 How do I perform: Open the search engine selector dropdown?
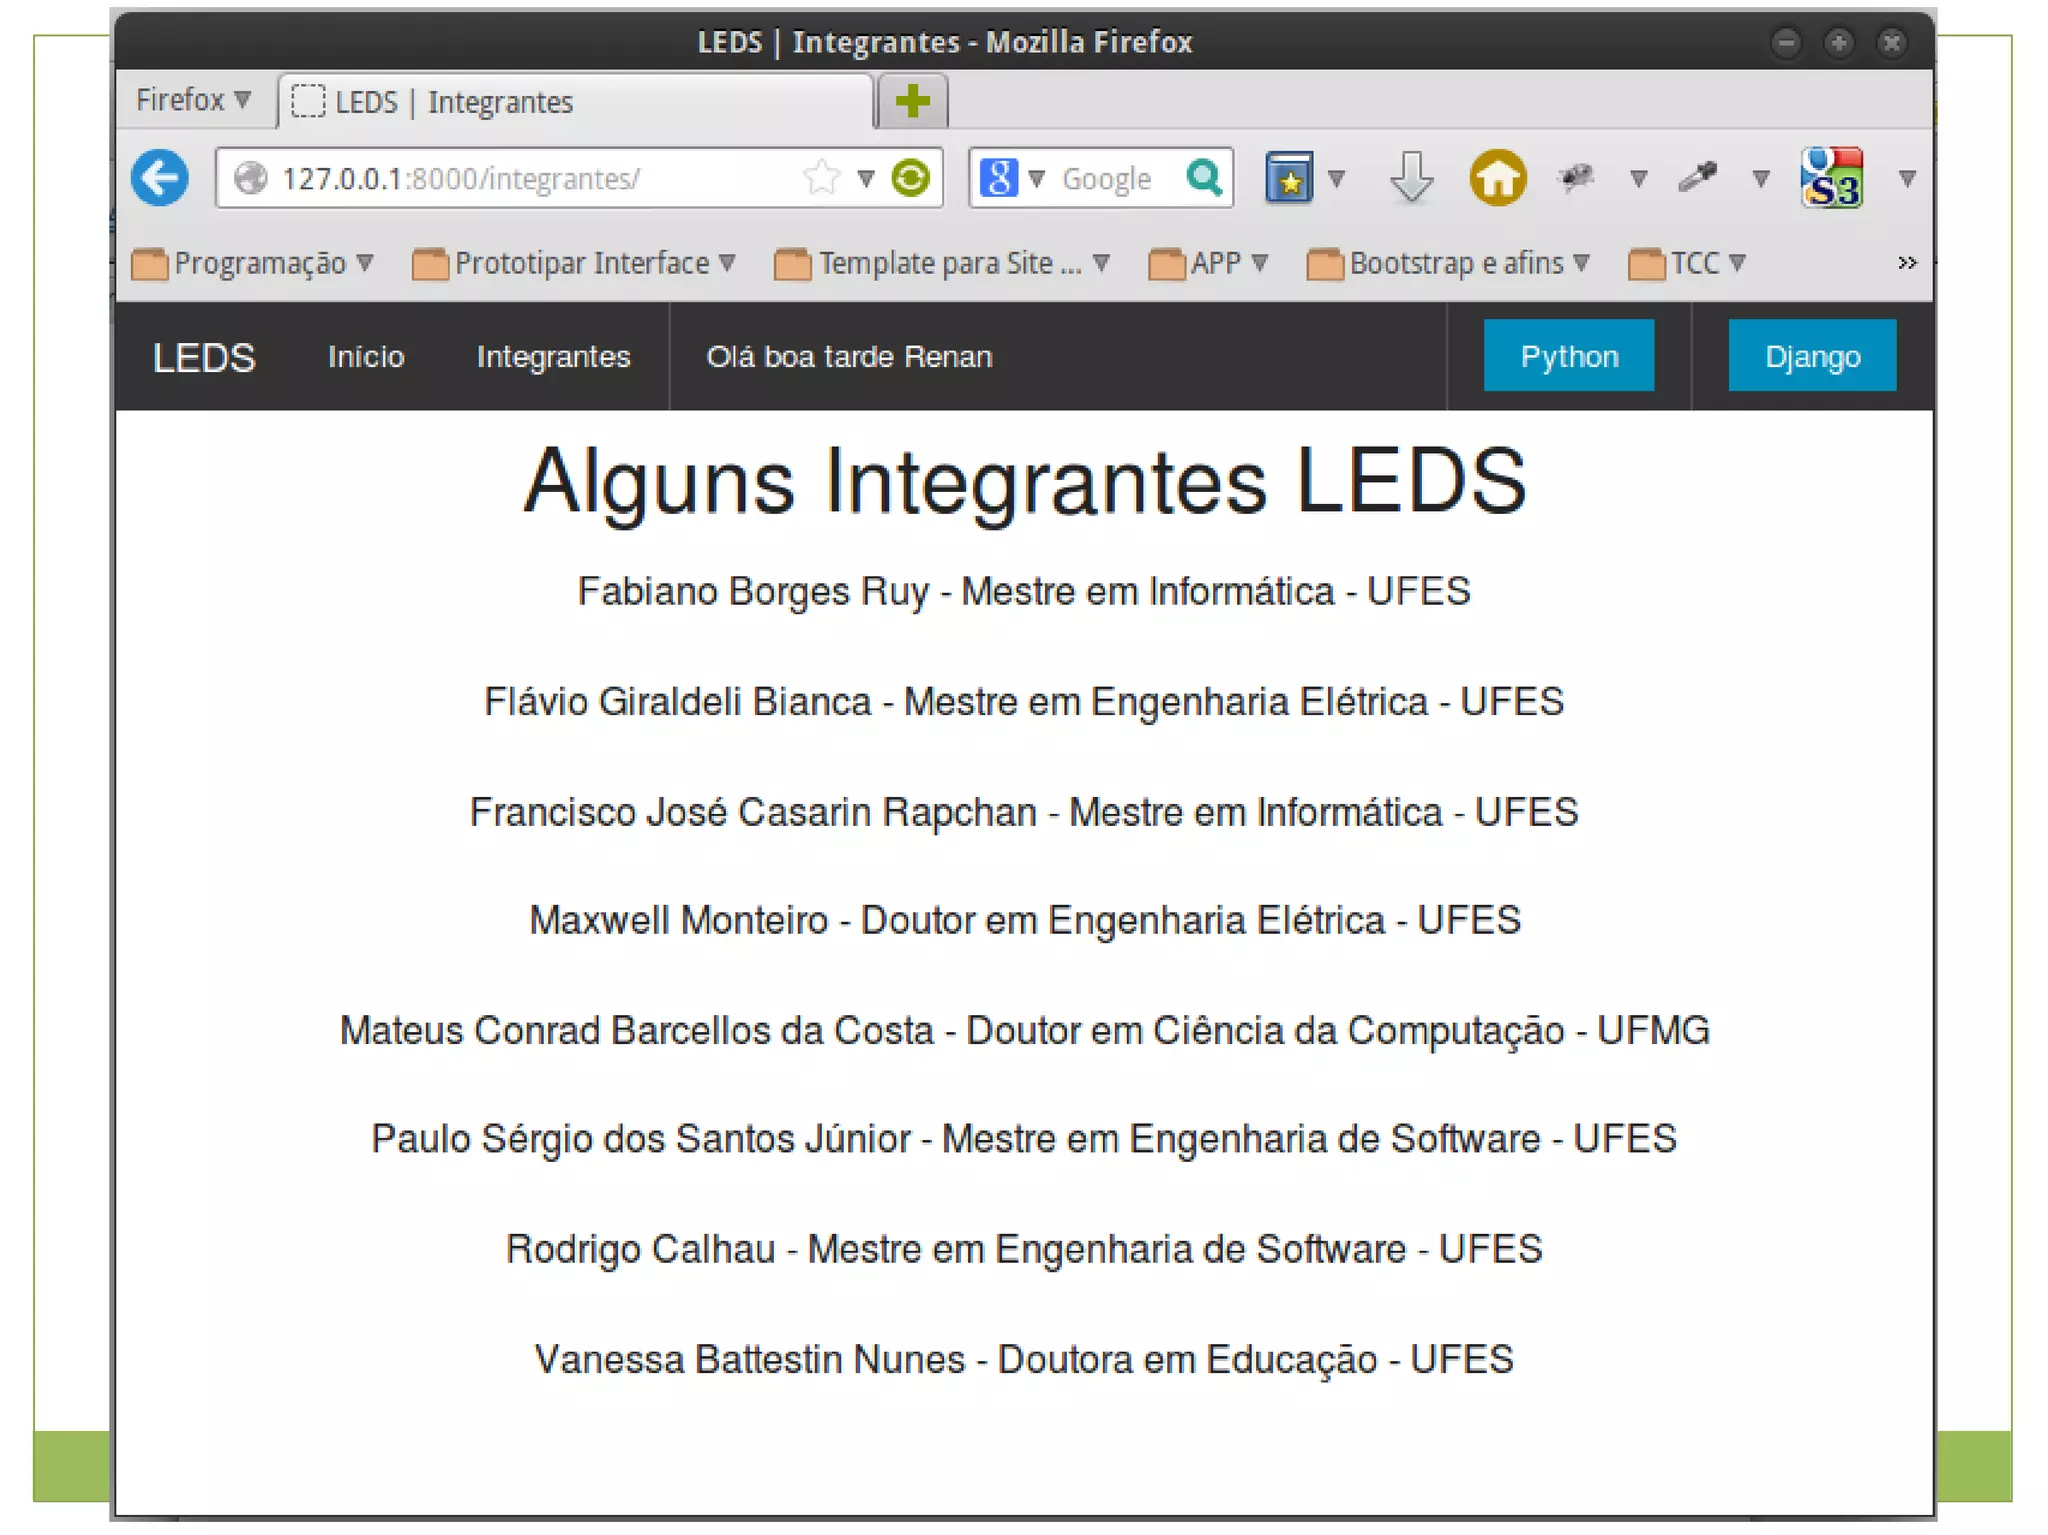pyautogui.click(x=1010, y=178)
